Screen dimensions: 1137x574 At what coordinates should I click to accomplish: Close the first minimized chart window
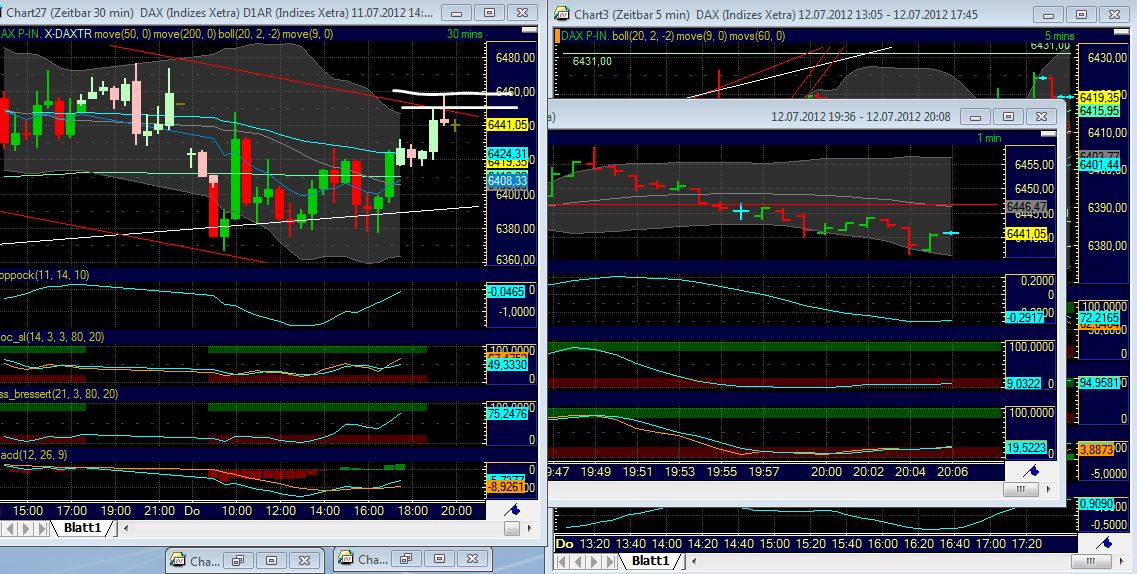click(x=305, y=560)
